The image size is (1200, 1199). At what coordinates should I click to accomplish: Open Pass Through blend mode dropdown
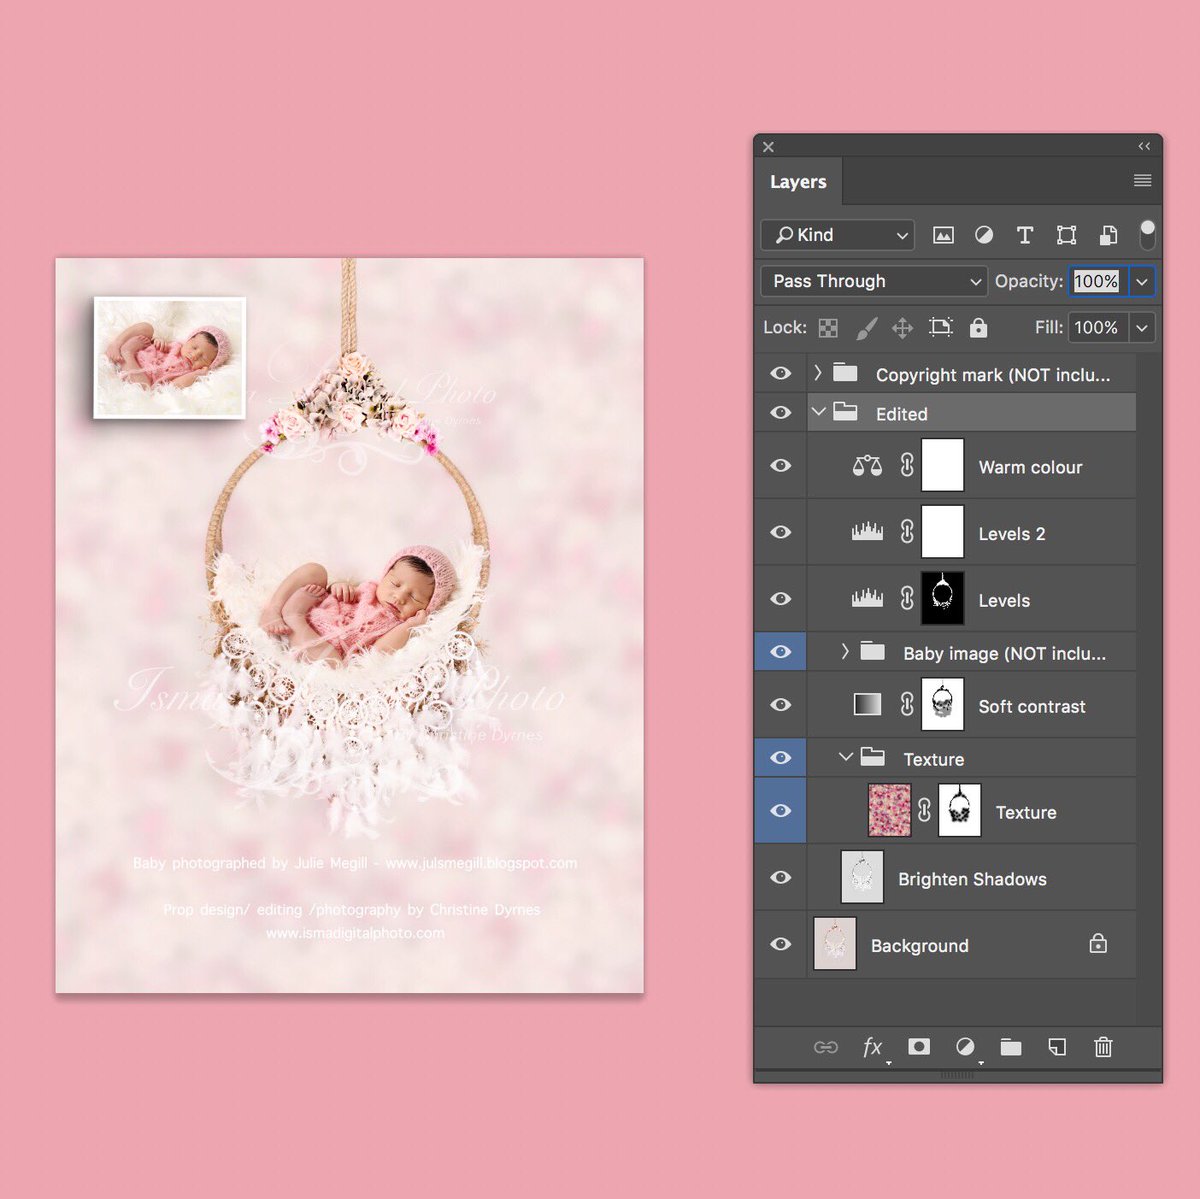(874, 281)
